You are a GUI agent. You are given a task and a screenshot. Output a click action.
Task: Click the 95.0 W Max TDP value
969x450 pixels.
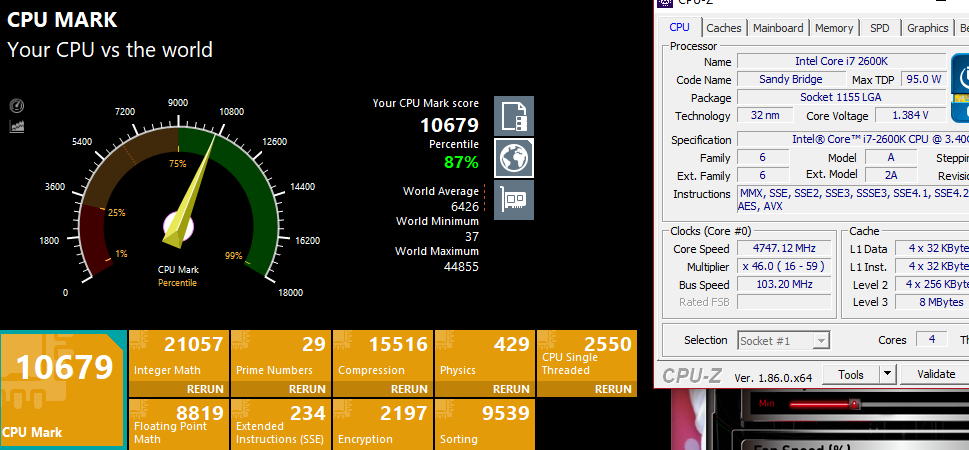[924, 79]
